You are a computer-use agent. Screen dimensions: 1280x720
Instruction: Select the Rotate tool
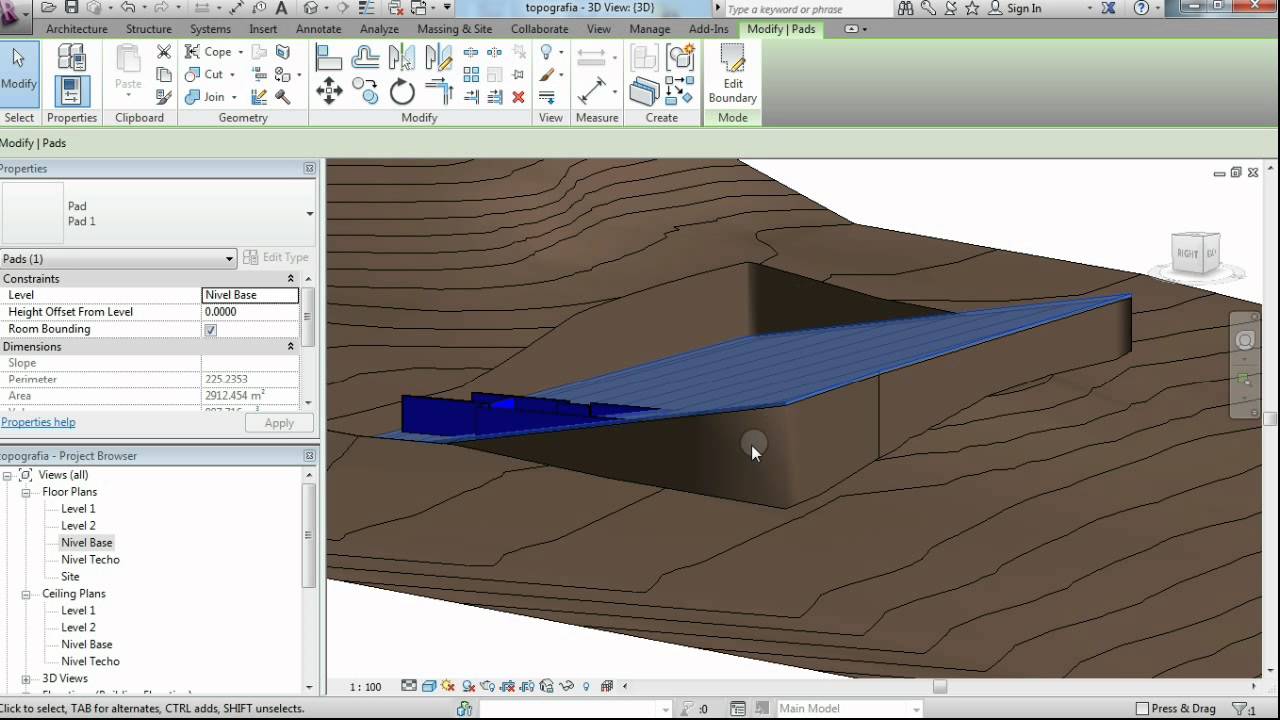tap(402, 92)
